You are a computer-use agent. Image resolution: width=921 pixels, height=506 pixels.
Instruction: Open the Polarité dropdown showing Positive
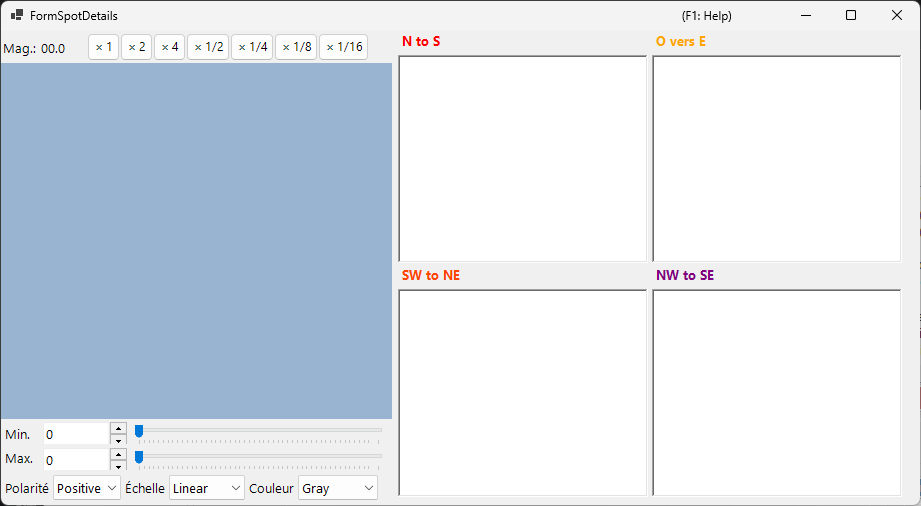click(x=87, y=488)
